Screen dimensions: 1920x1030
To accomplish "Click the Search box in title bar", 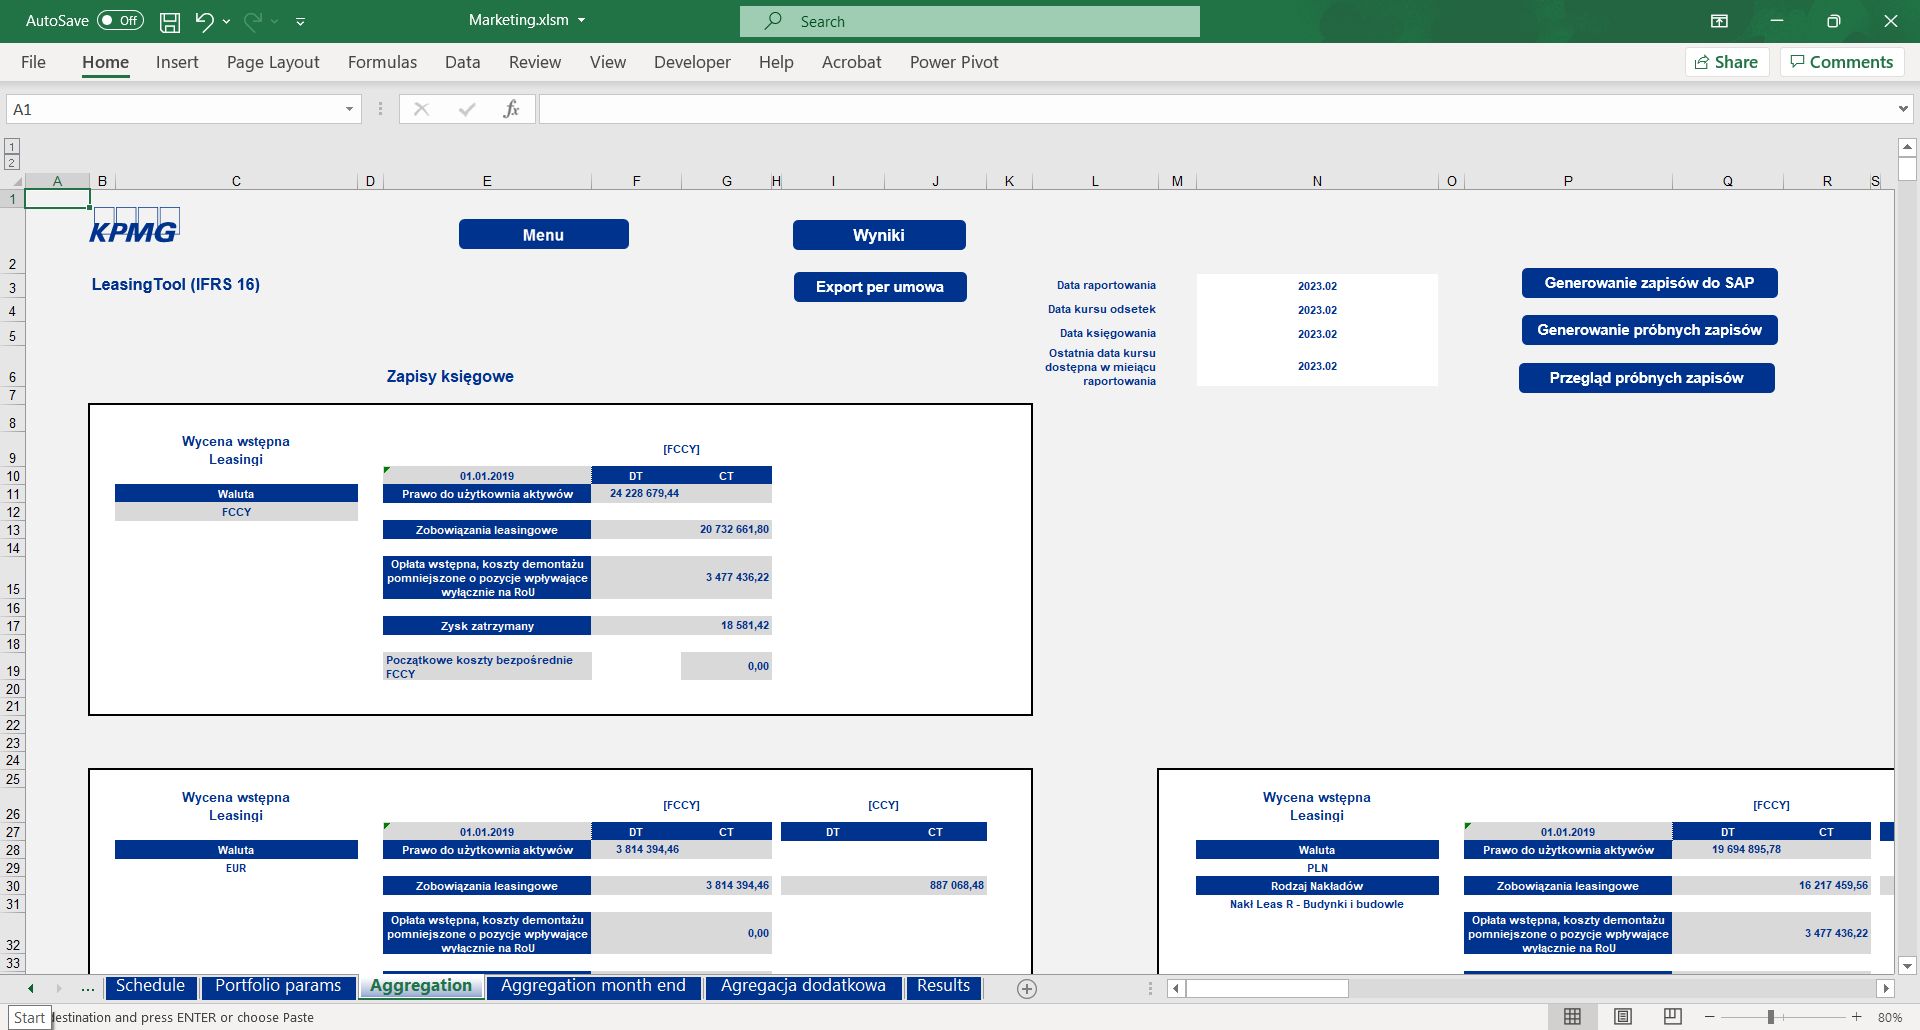I will [969, 21].
